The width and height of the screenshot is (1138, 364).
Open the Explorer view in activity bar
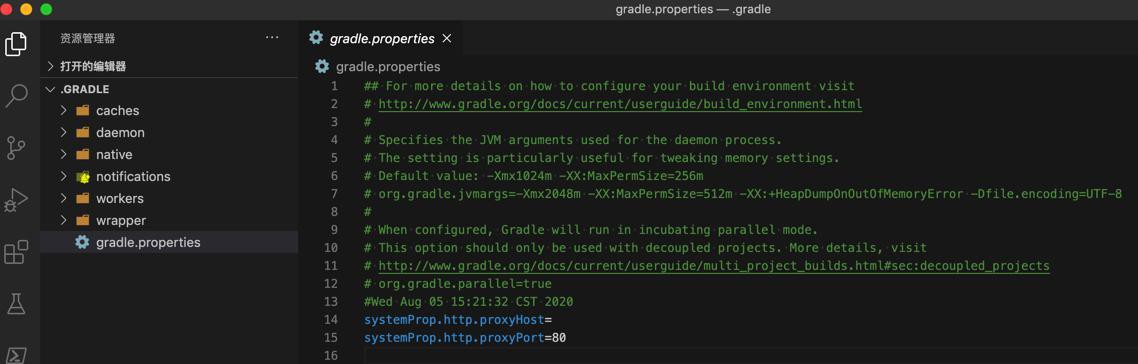(16, 44)
